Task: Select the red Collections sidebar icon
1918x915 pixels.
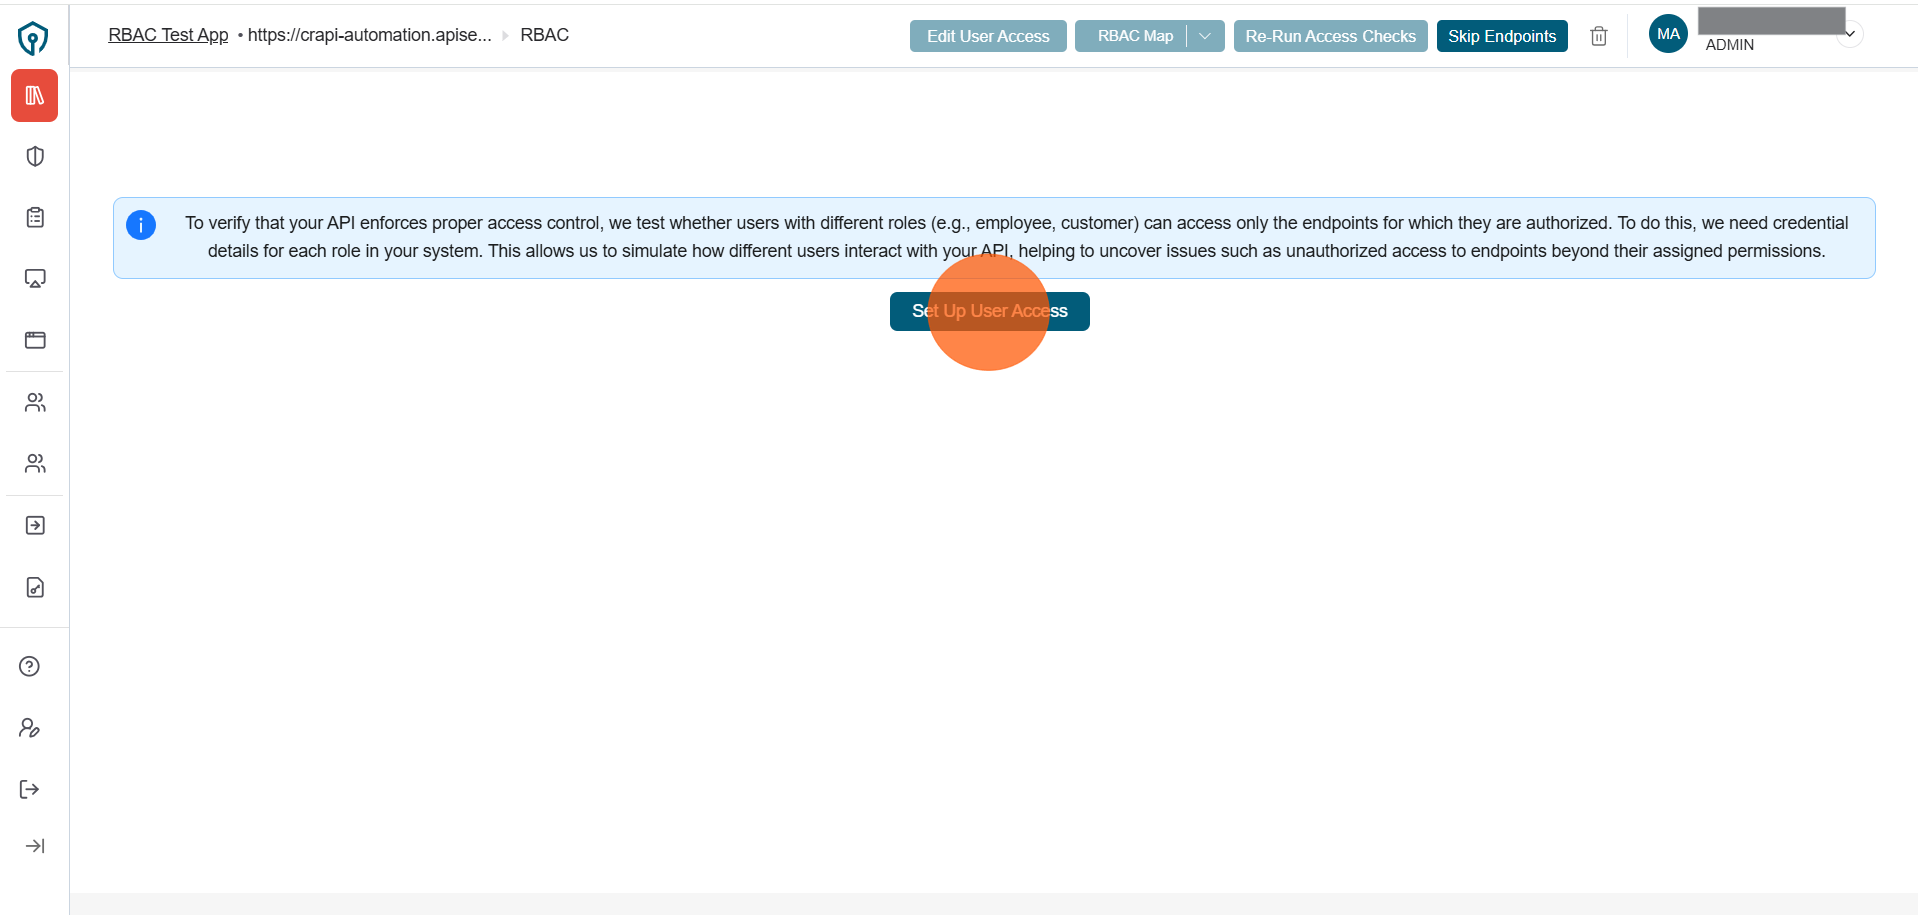Action: (x=34, y=95)
